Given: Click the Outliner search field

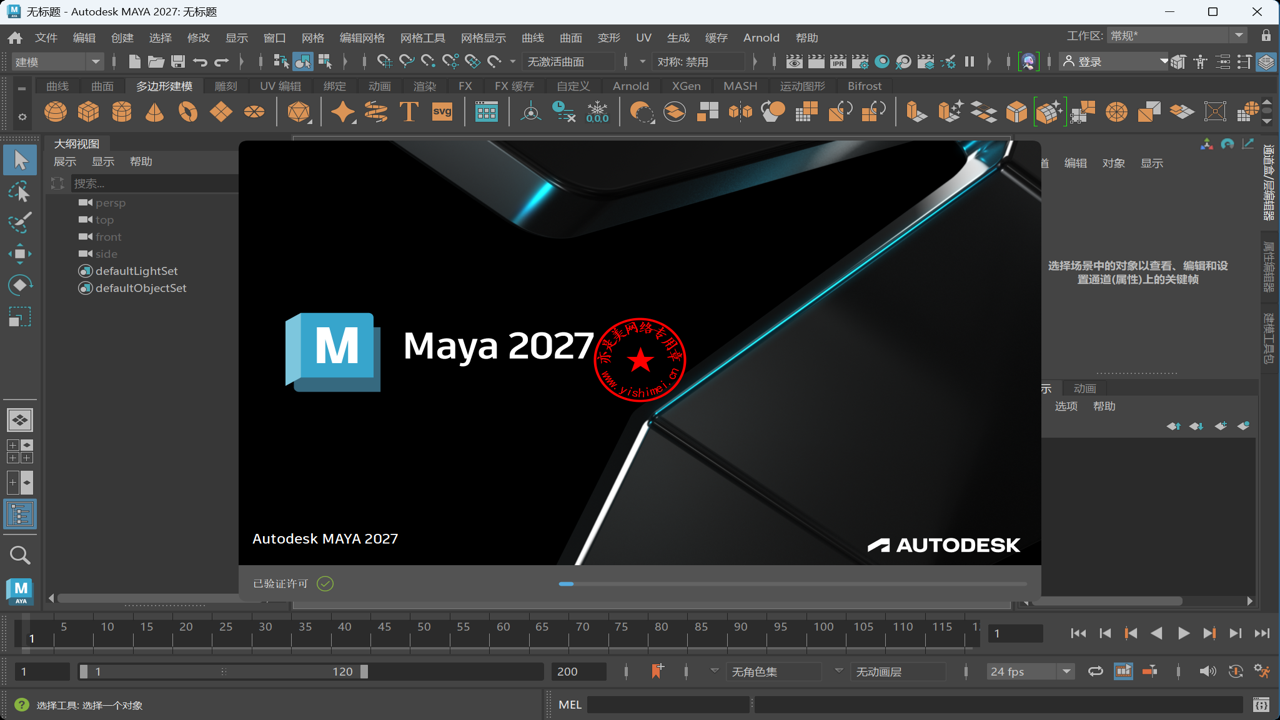Looking at the screenshot, I should (153, 184).
